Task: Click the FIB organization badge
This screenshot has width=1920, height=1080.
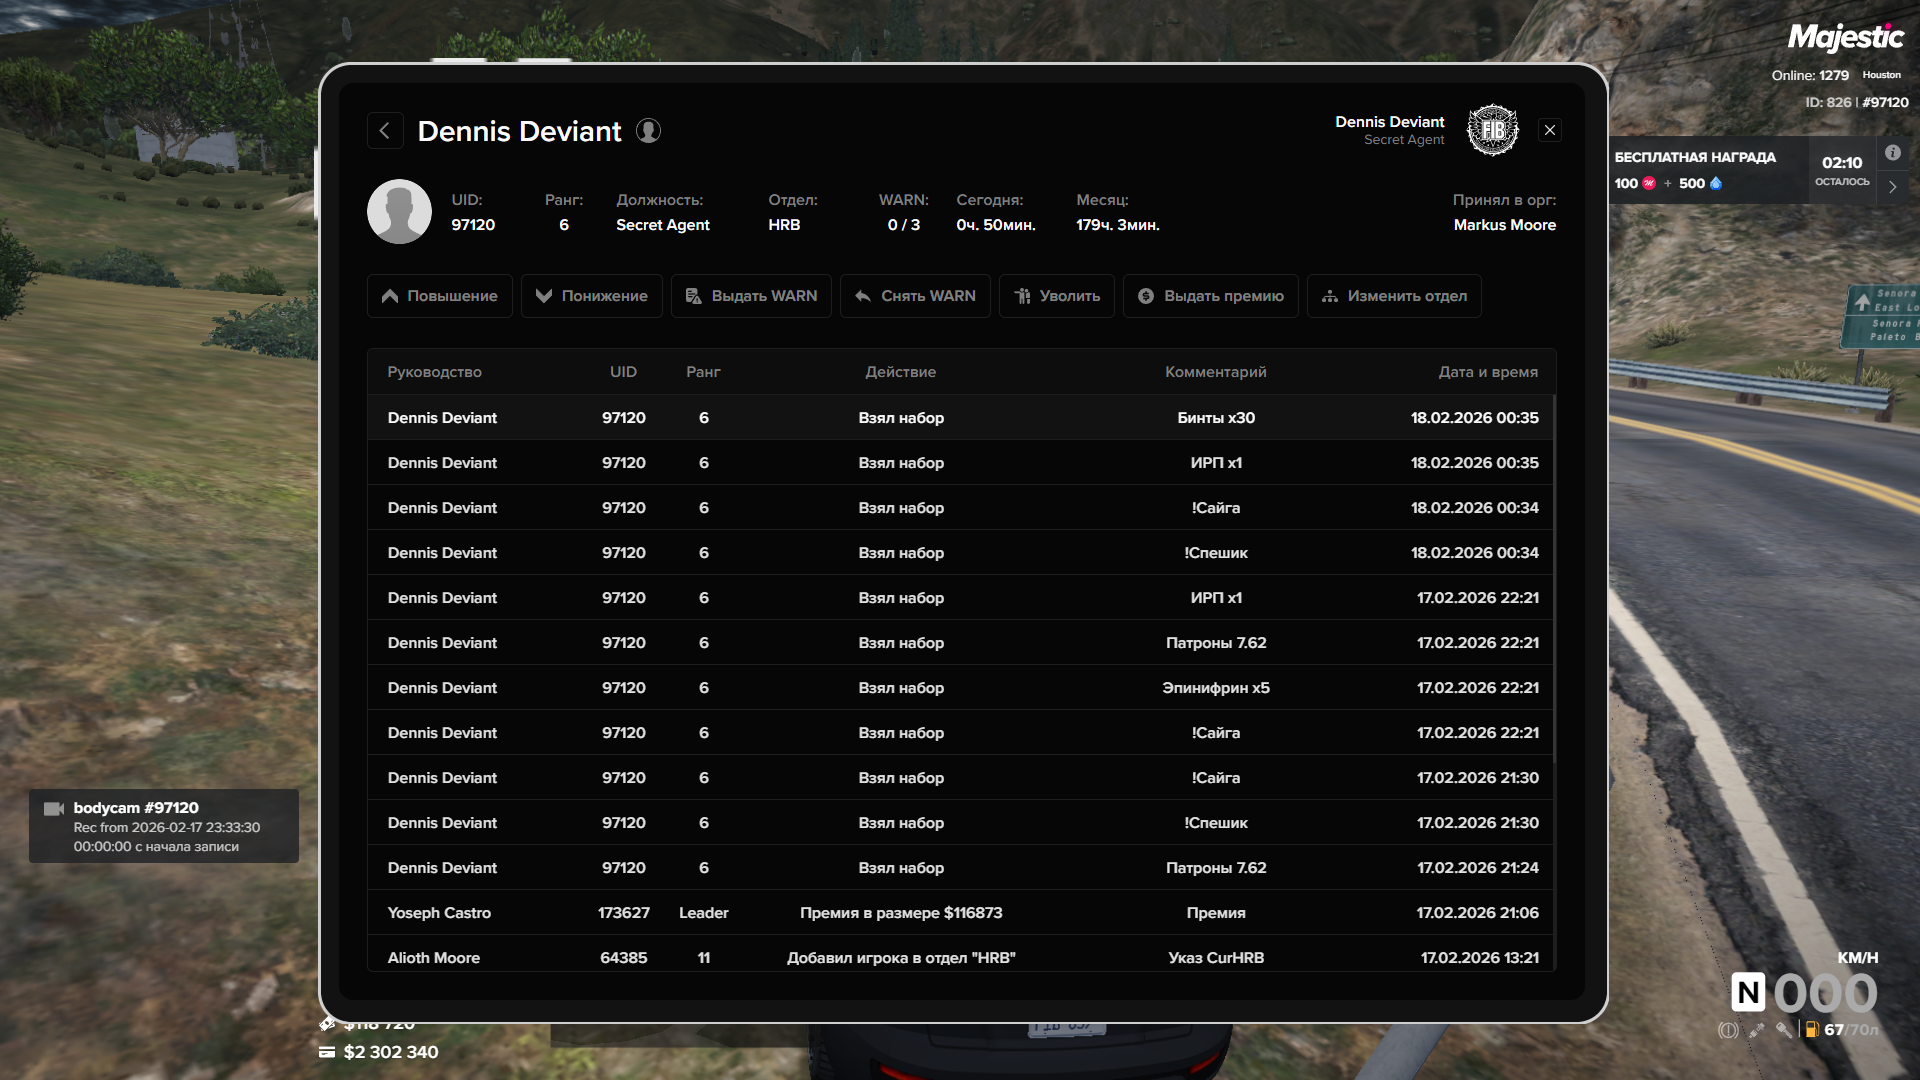Action: click(1492, 130)
